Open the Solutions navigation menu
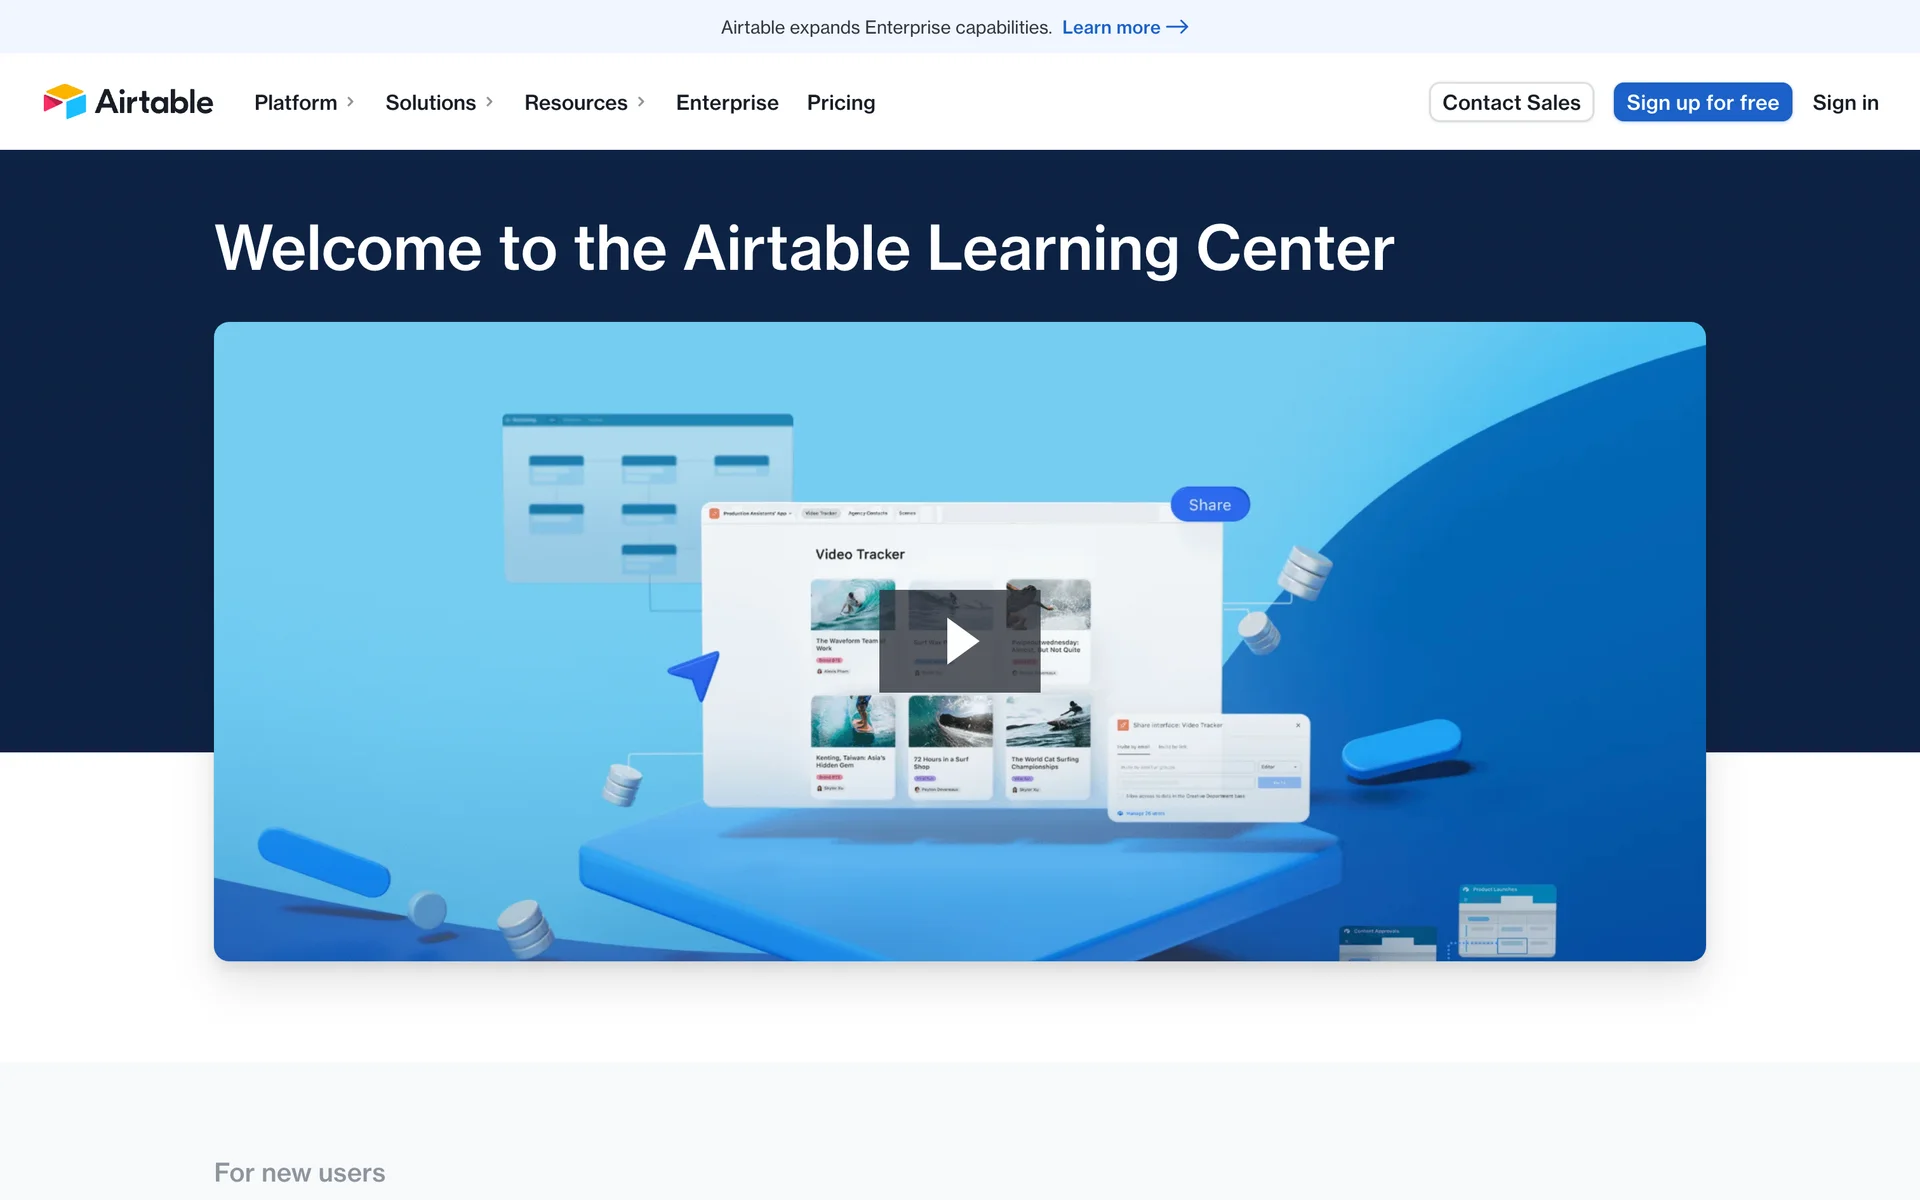This screenshot has width=1920, height=1200. point(430,102)
